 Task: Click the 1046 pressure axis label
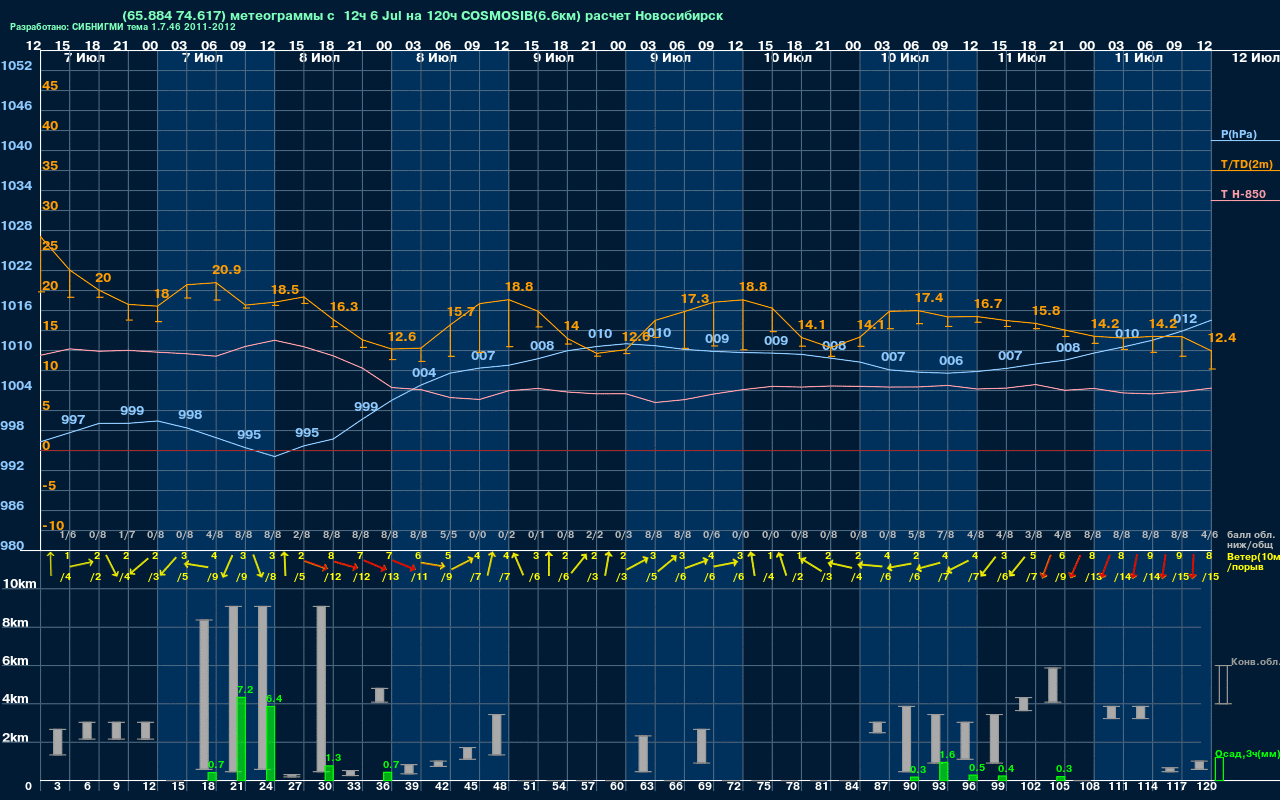click(16, 106)
